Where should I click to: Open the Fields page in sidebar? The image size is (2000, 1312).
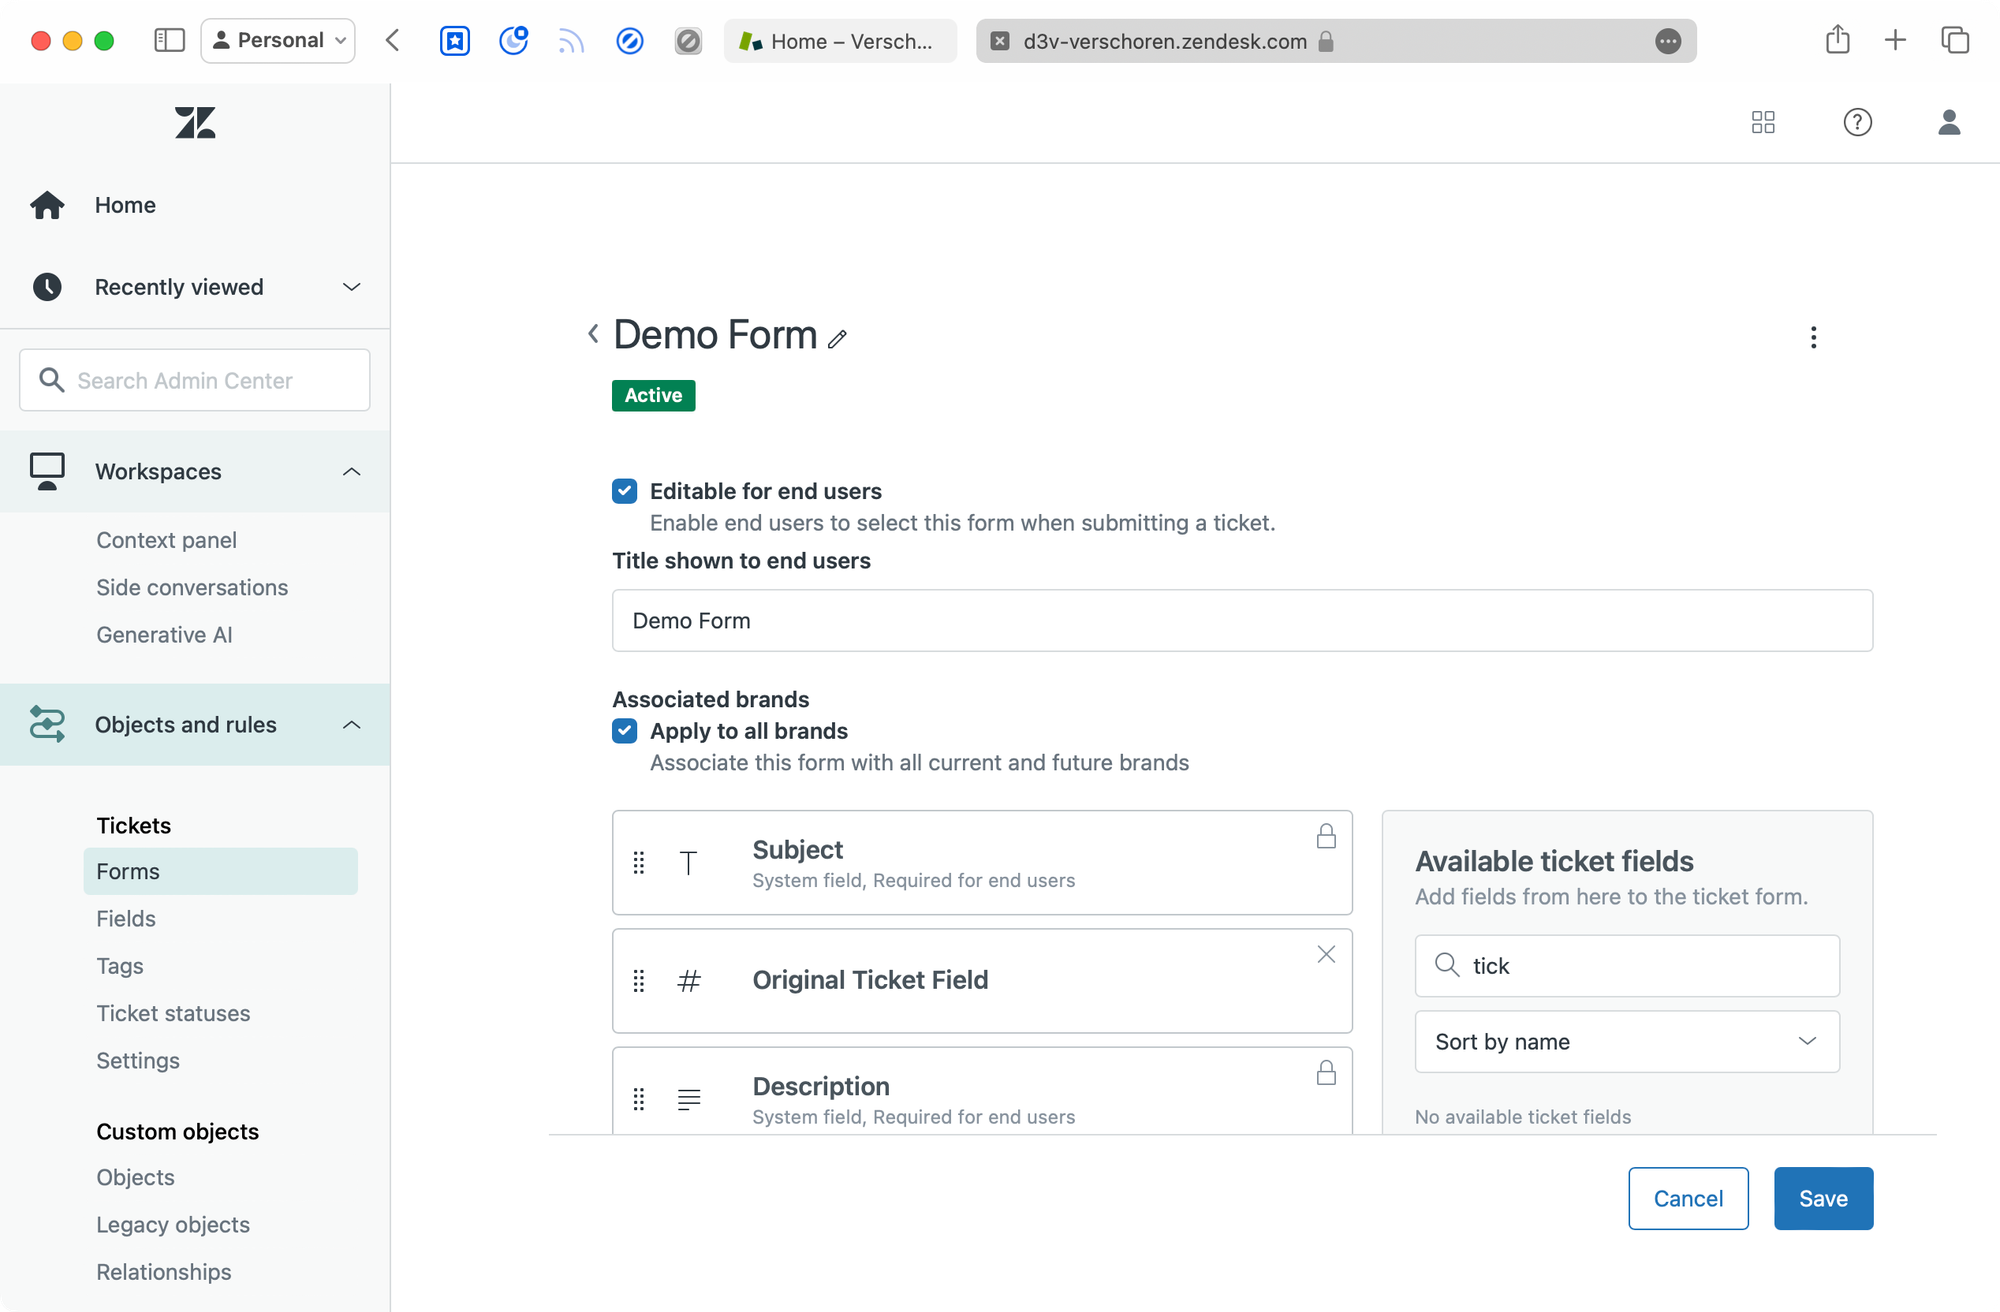coord(126,918)
